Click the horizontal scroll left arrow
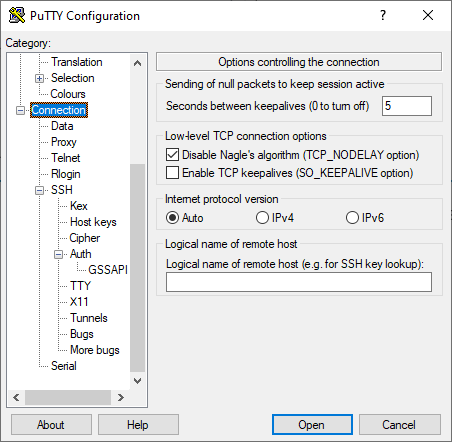The image size is (452, 442). click(x=16, y=397)
